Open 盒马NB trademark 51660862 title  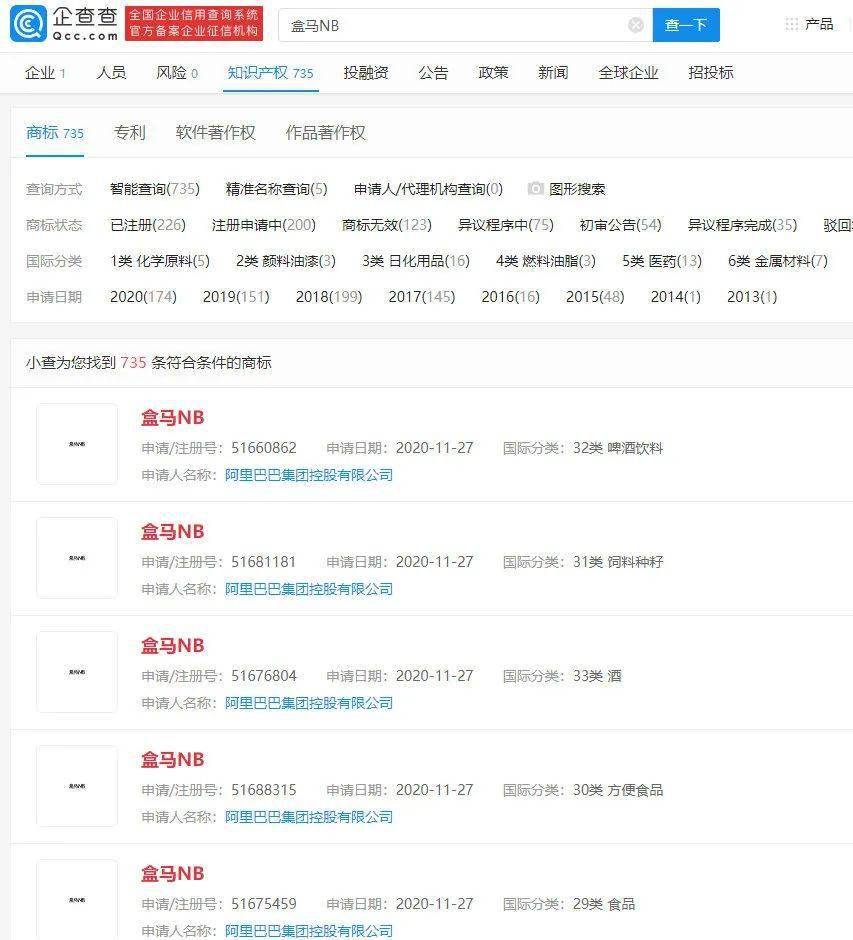(173, 418)
